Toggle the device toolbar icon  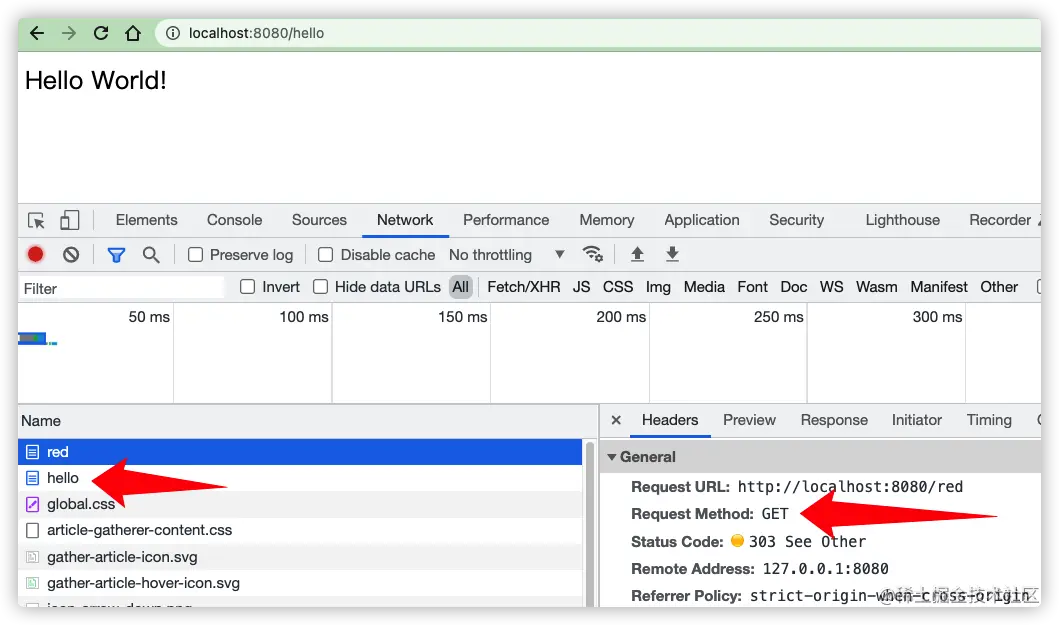click(x=70, y=220)
